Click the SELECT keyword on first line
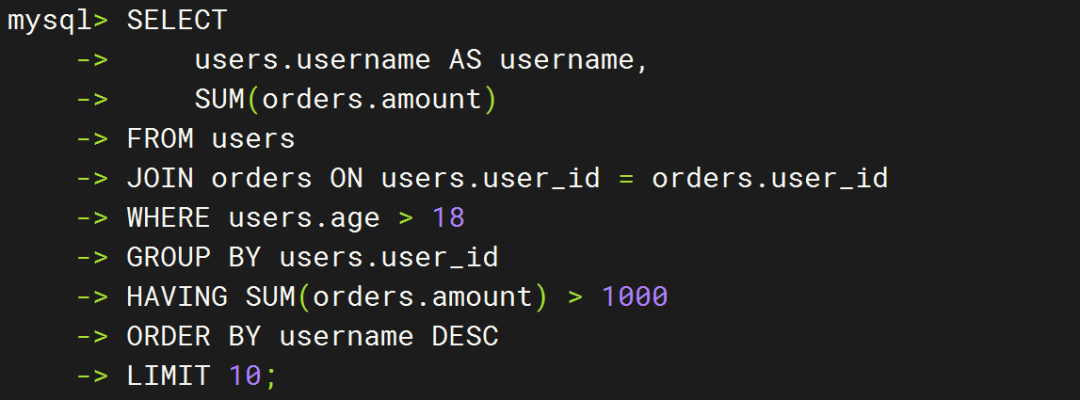This screenshot has width=1080, height=400. [x=177, y=21]
